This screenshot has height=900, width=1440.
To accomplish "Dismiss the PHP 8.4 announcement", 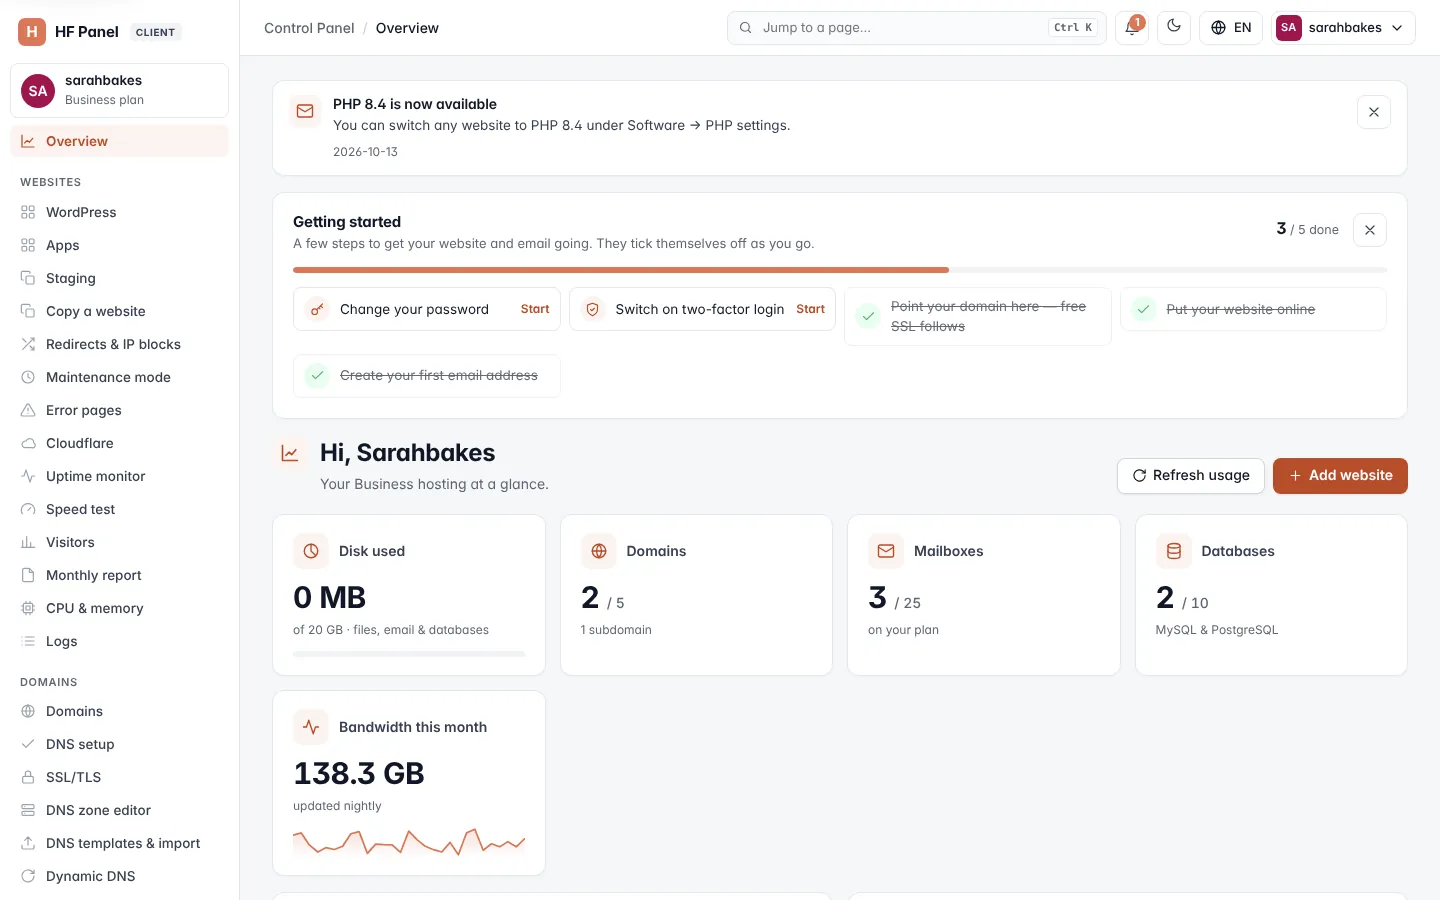I will 1374,112.
